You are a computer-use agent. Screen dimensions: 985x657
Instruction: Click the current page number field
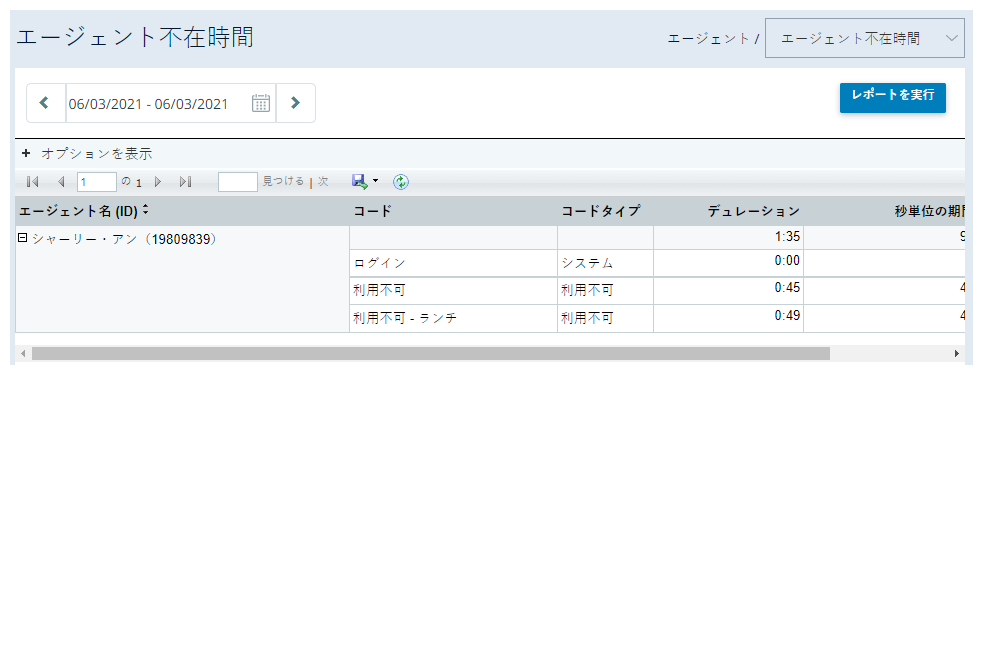click(96, 182)
